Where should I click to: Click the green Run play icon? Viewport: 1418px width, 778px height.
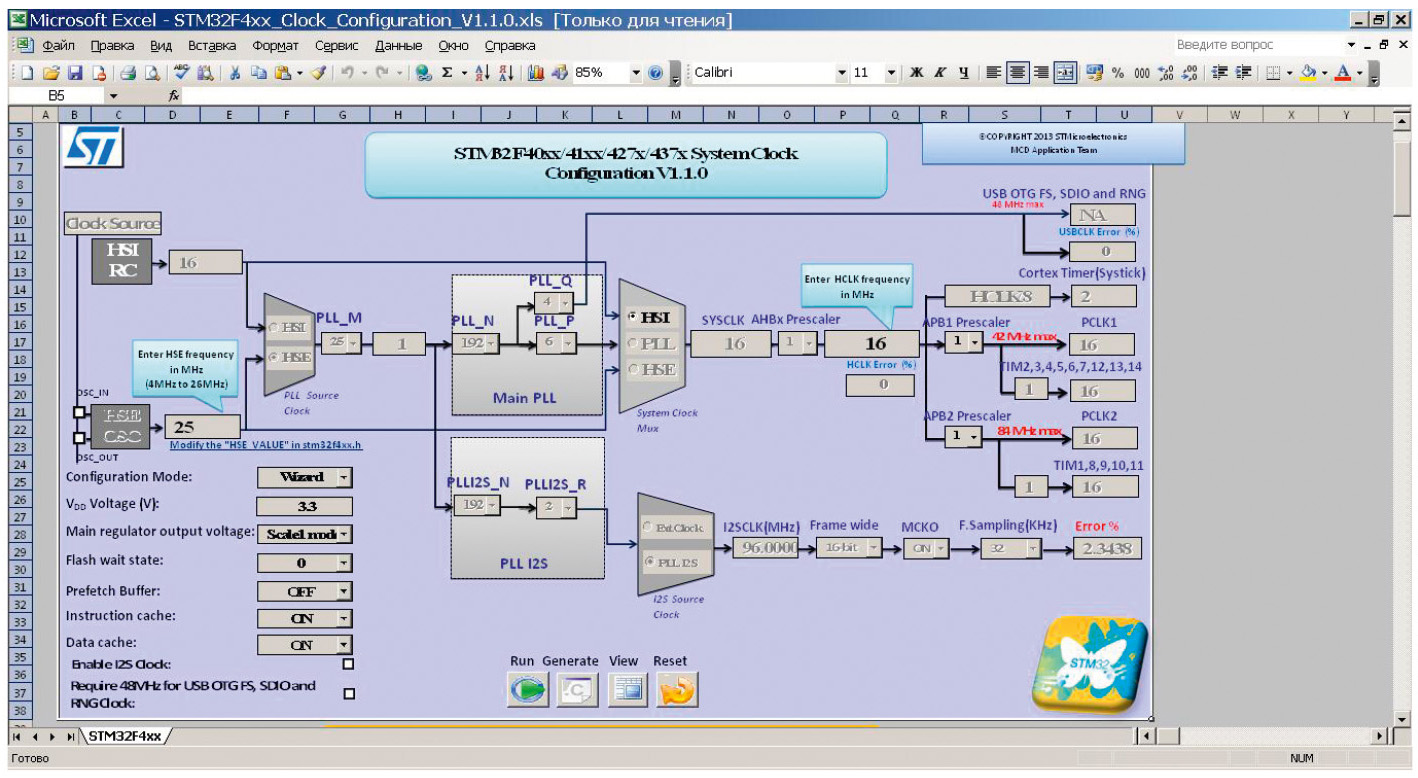pos(527,690)
